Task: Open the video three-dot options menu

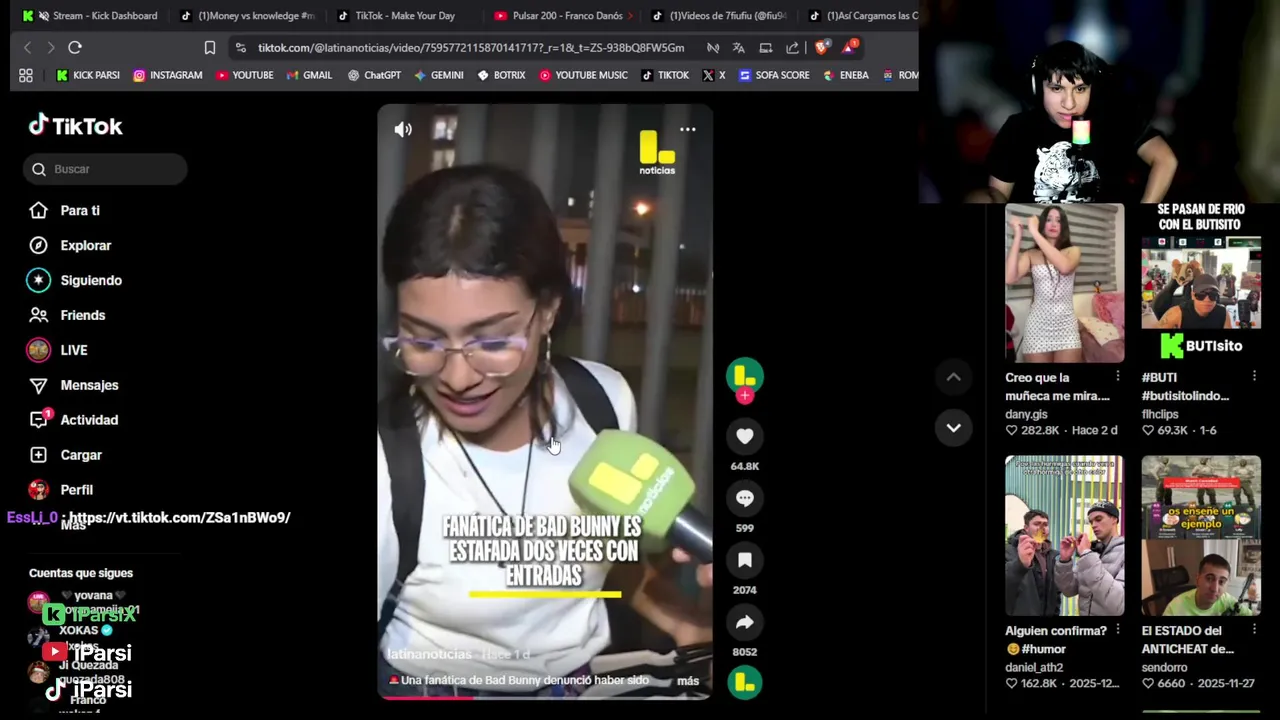Action: 688,129
